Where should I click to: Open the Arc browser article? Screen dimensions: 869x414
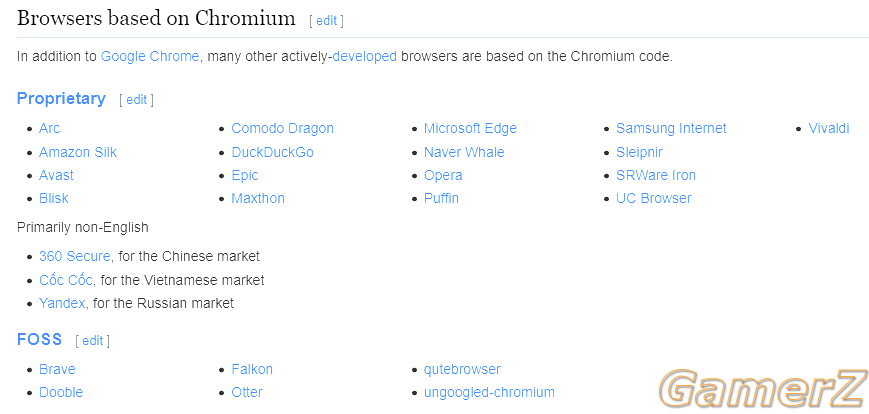click(49, 129)
